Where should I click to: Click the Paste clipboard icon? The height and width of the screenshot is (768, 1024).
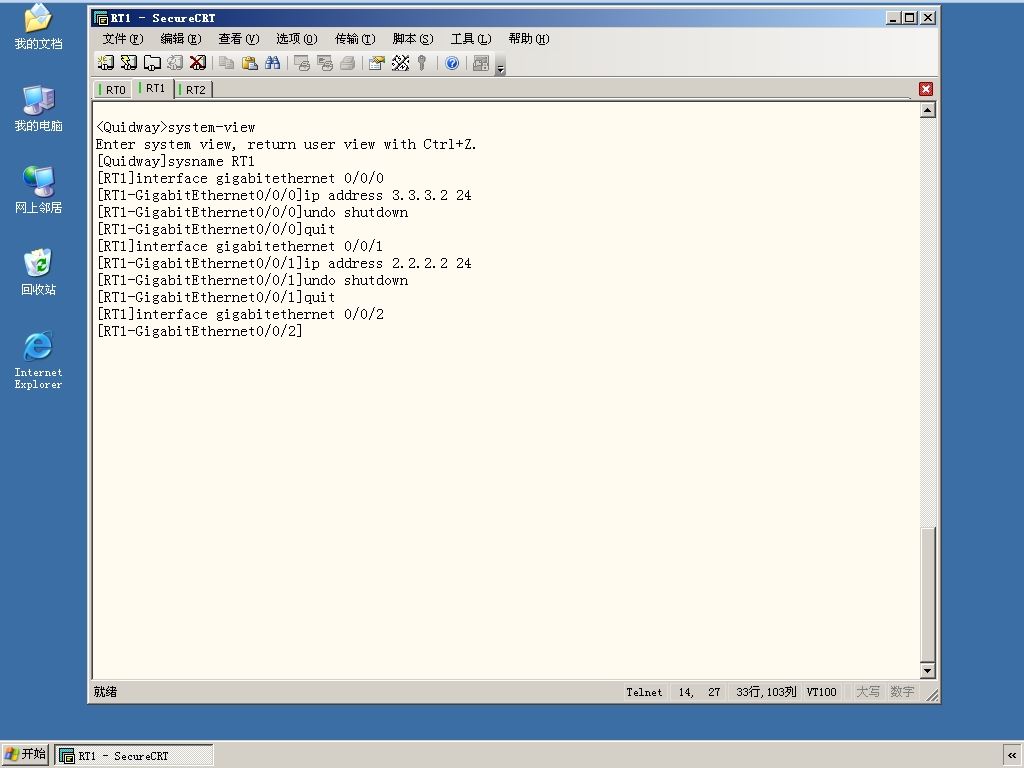[249, 63]
